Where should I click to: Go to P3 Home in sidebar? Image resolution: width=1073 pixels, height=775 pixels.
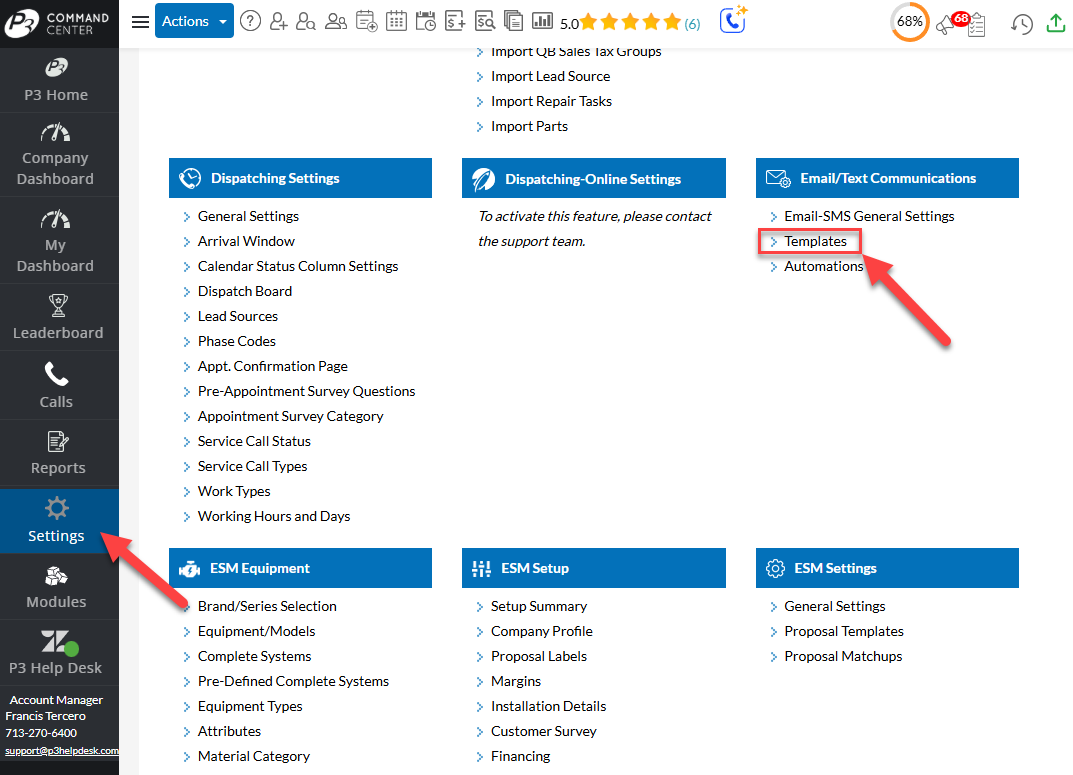point(57,80)
